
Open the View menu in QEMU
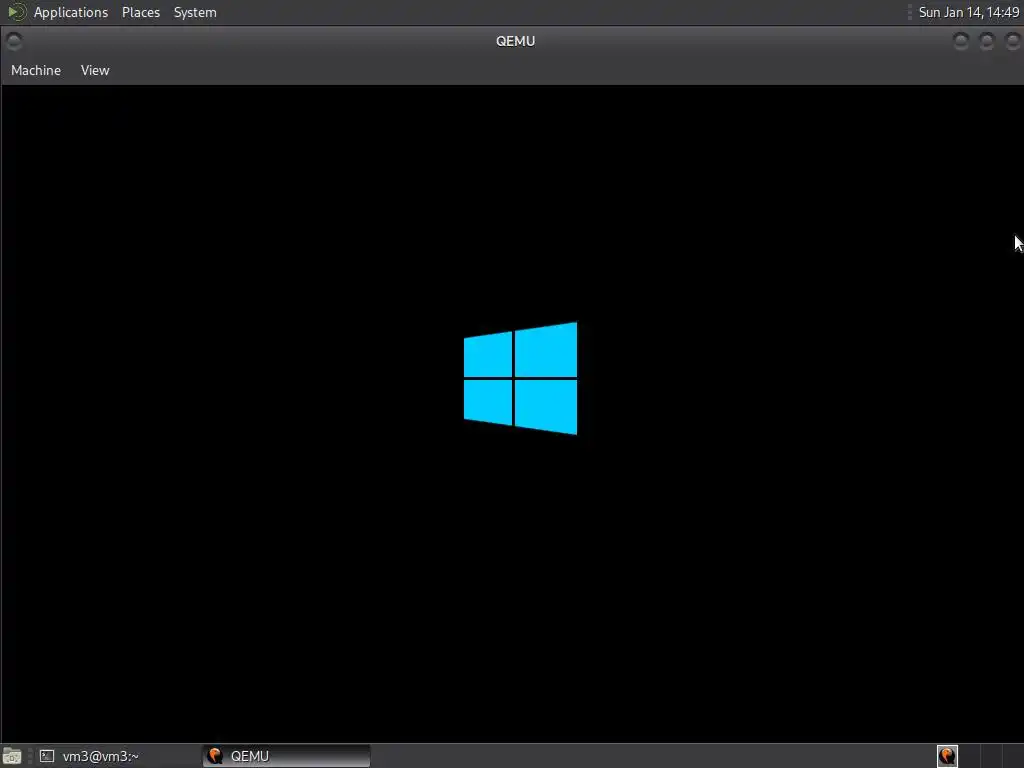click(x=95, y=71)
